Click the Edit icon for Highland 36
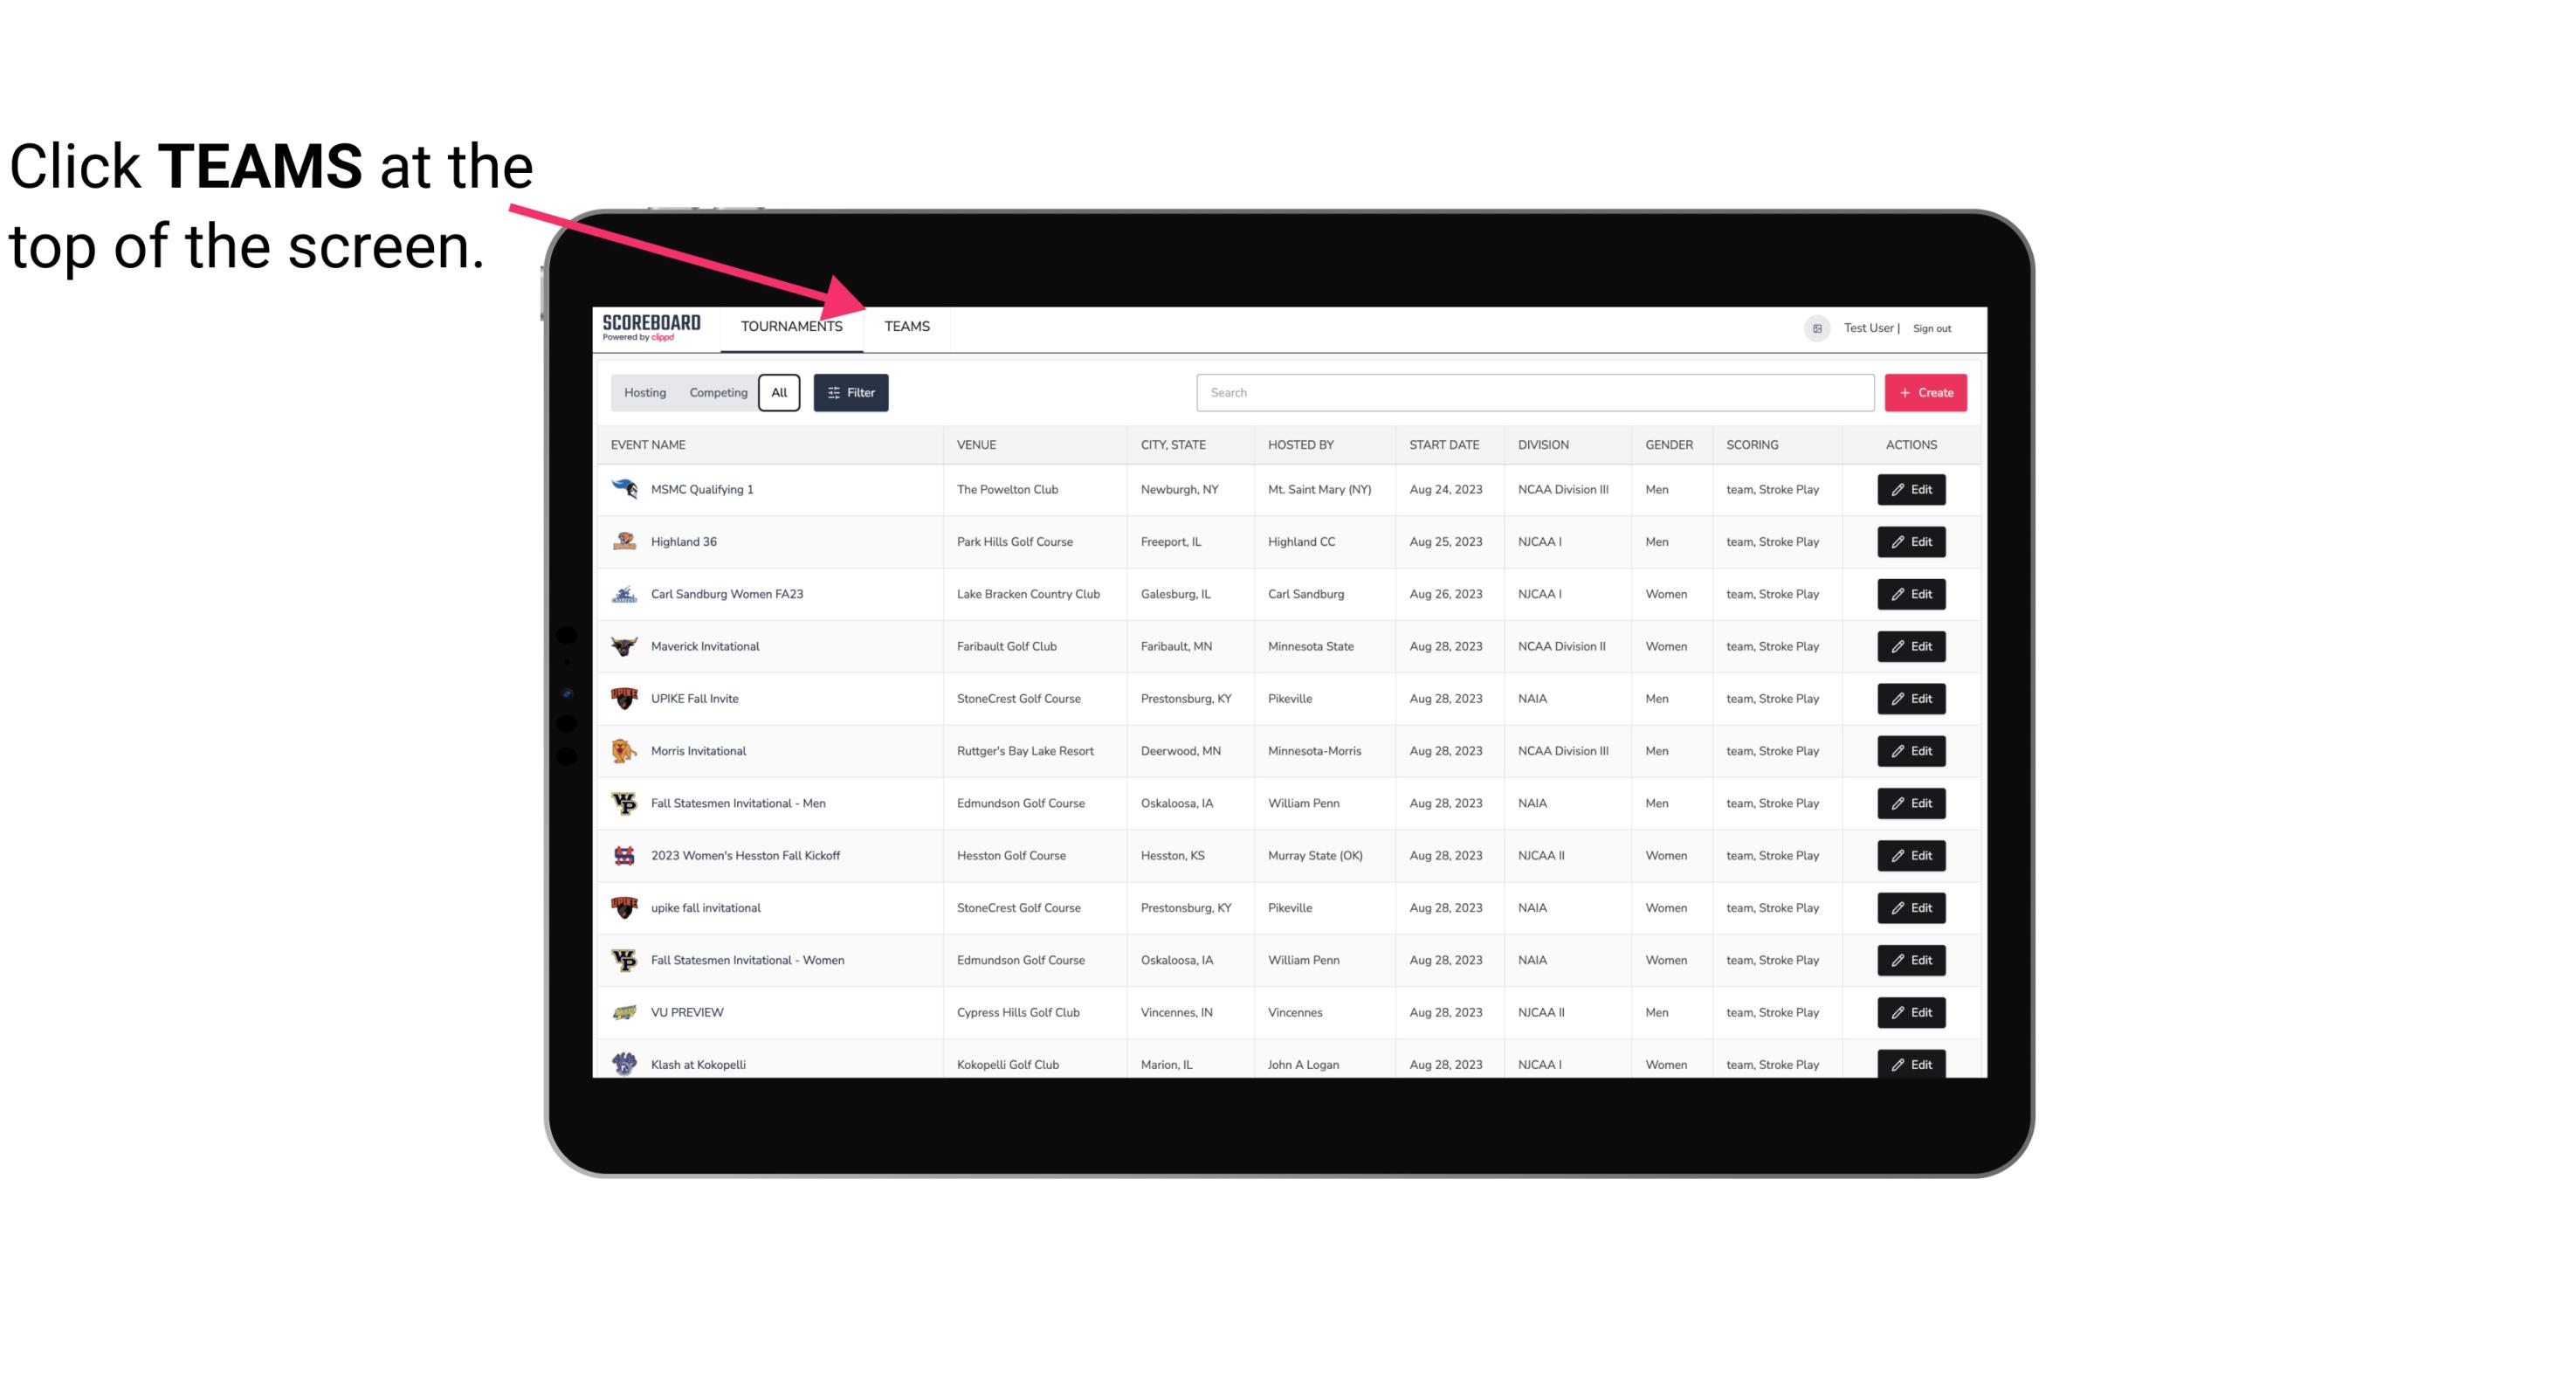 click(x=1912, y=541)
